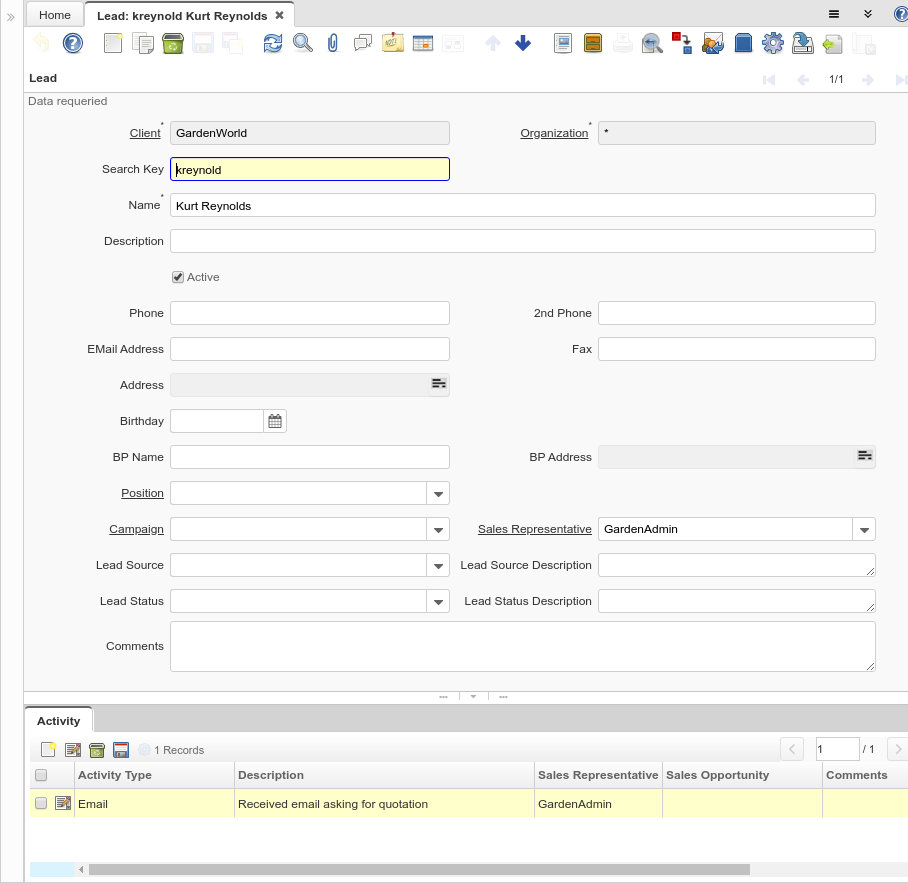Expand the Position dropdown
908x883 pixels.
438,493
